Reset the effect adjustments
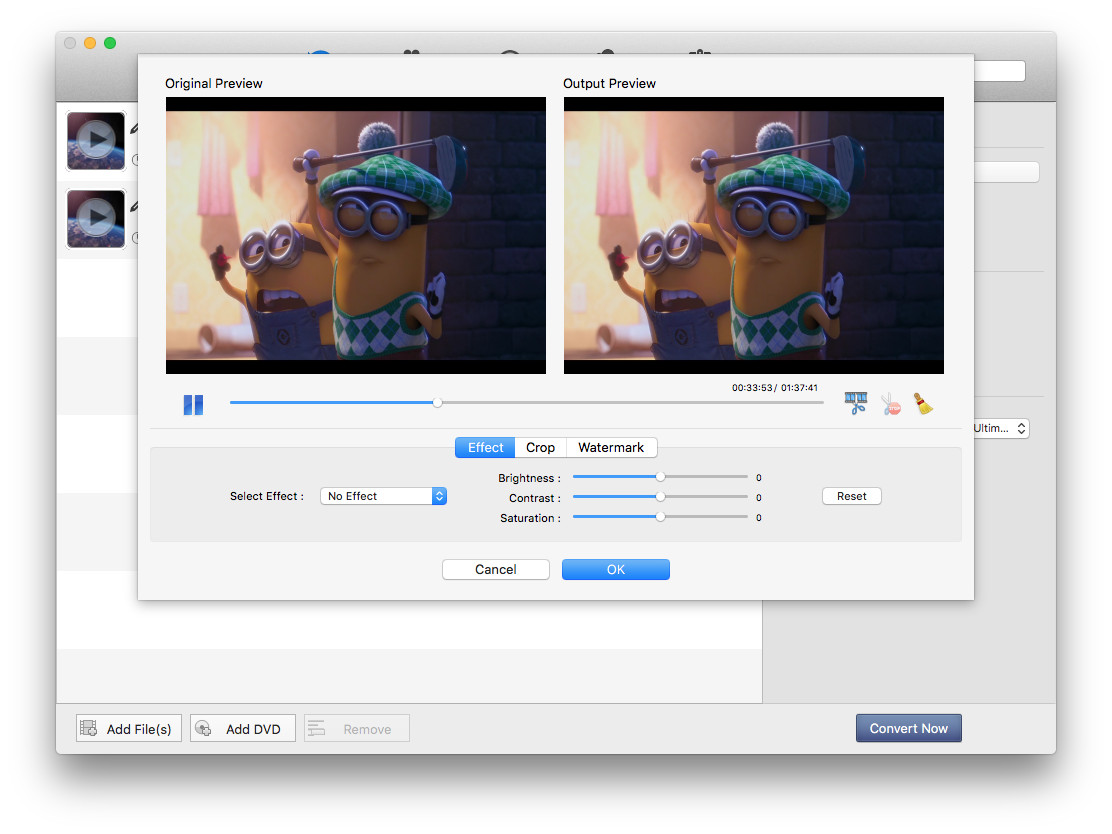Image resolution: width=1112 pixels, height=834 pixels. [x=852, y=496]
